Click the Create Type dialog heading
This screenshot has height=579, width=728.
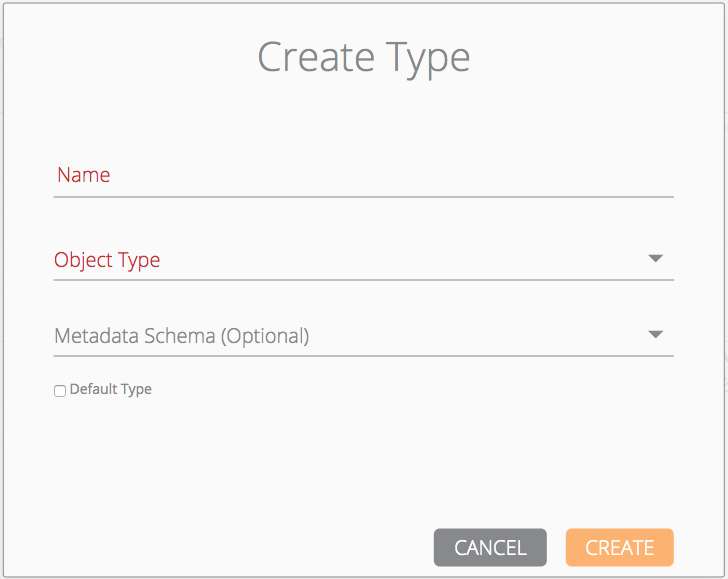364,57
